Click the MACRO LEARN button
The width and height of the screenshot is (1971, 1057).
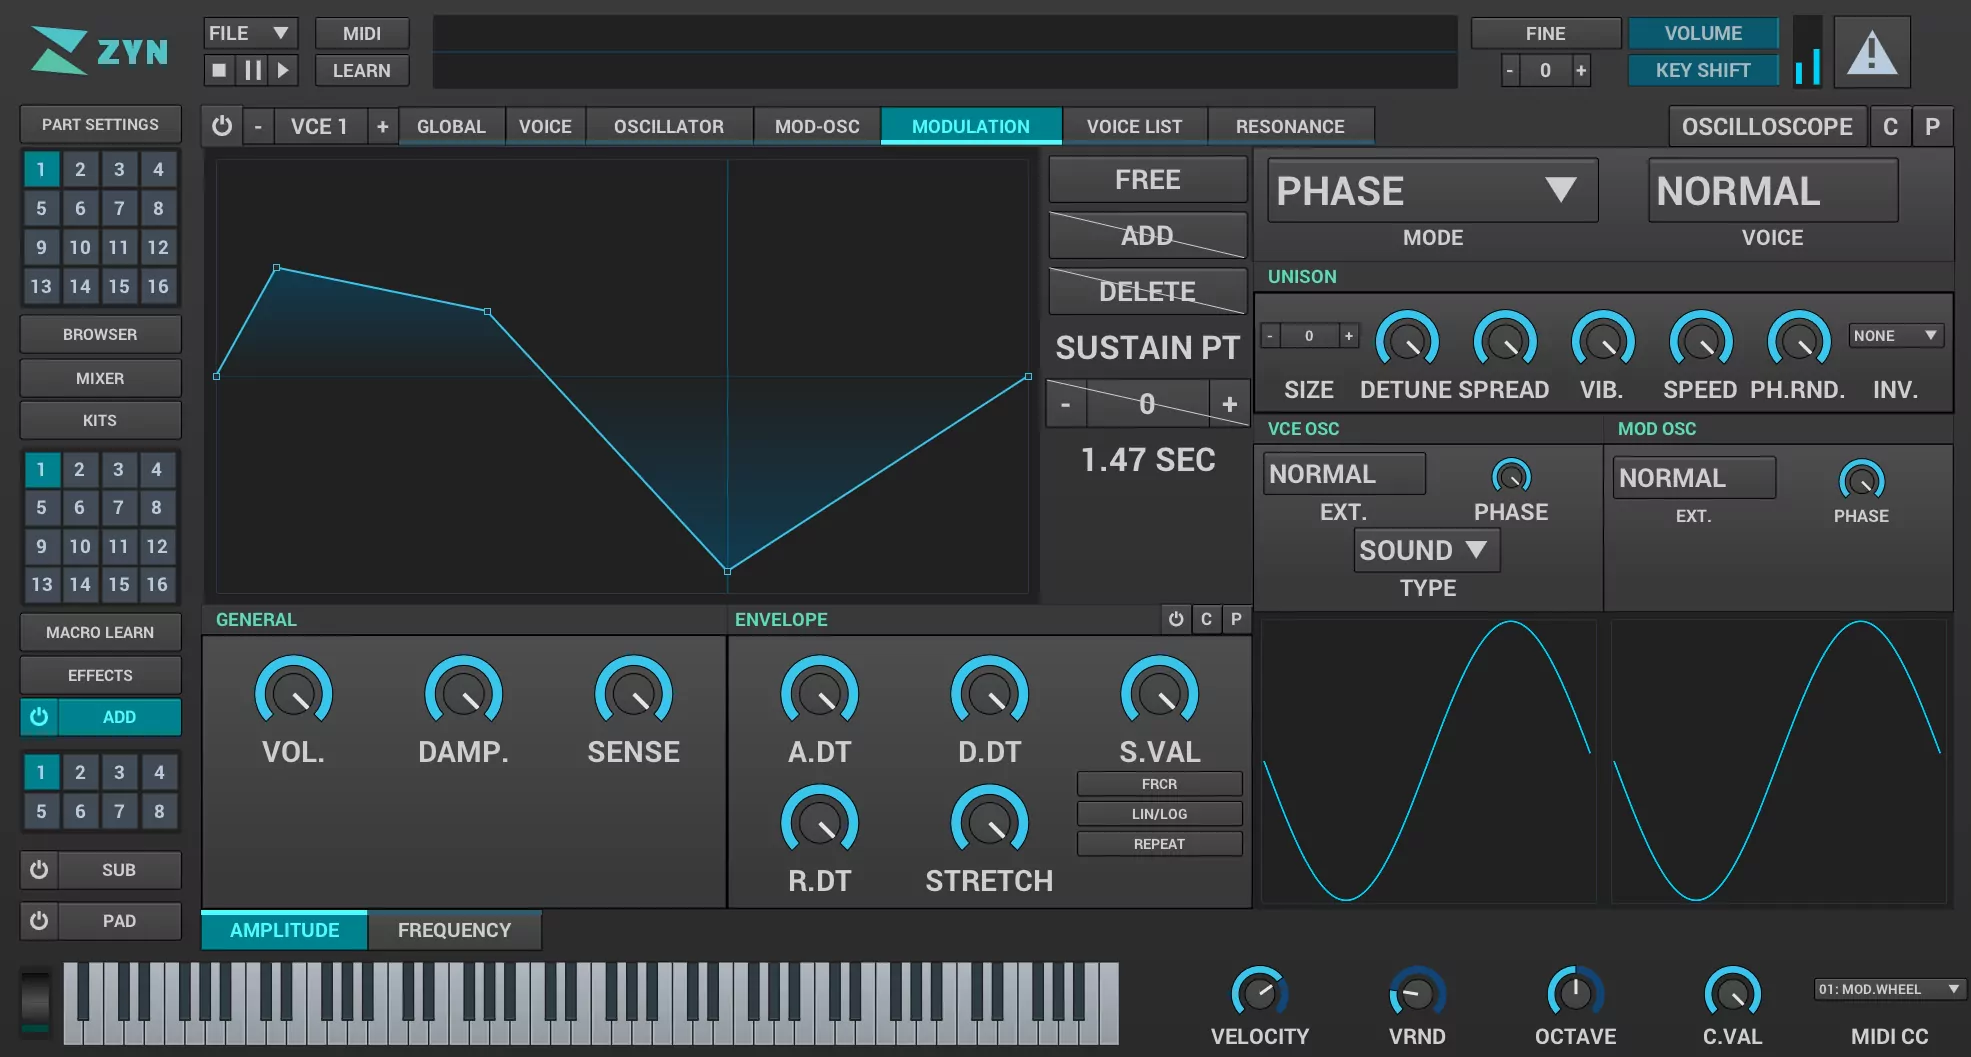[x=100, y=632]
